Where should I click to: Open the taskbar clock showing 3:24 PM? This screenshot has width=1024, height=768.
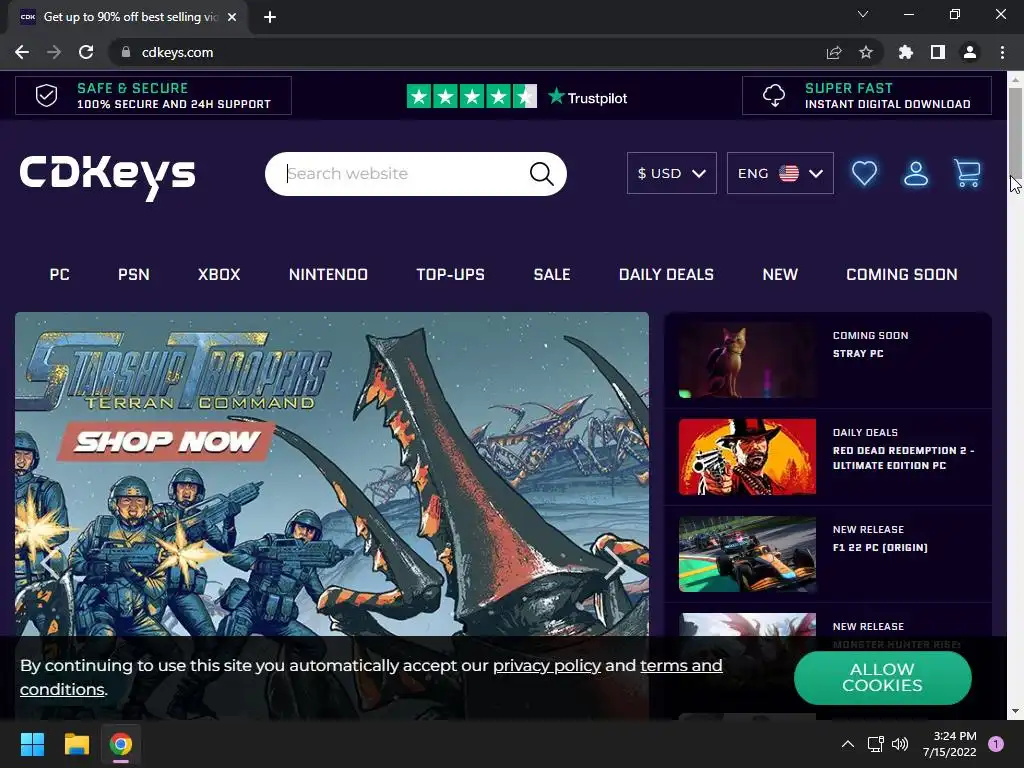(x=950, y=744)
